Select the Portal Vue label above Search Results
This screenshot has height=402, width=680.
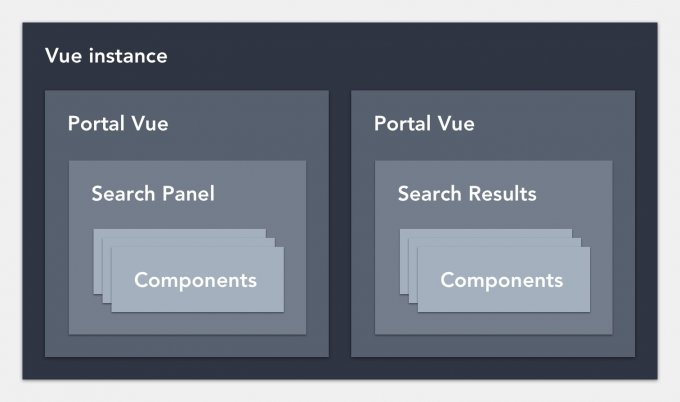tap(424, 124)
